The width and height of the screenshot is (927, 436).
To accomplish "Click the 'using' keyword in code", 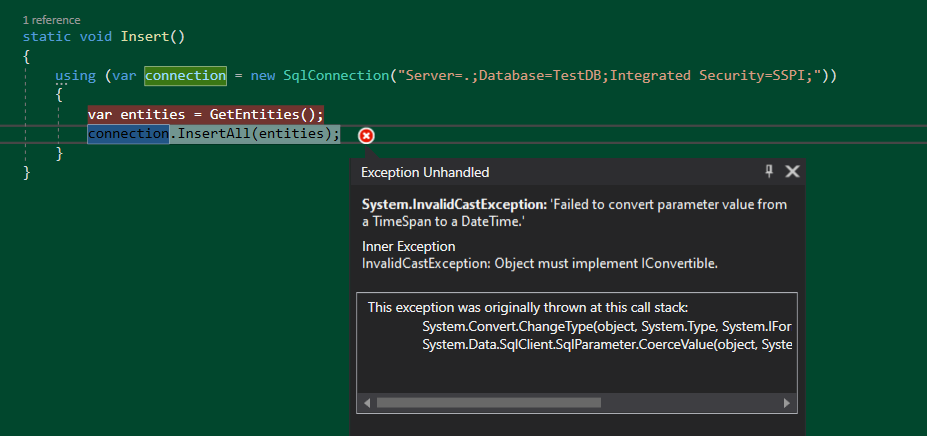I will tap(75, 76).
